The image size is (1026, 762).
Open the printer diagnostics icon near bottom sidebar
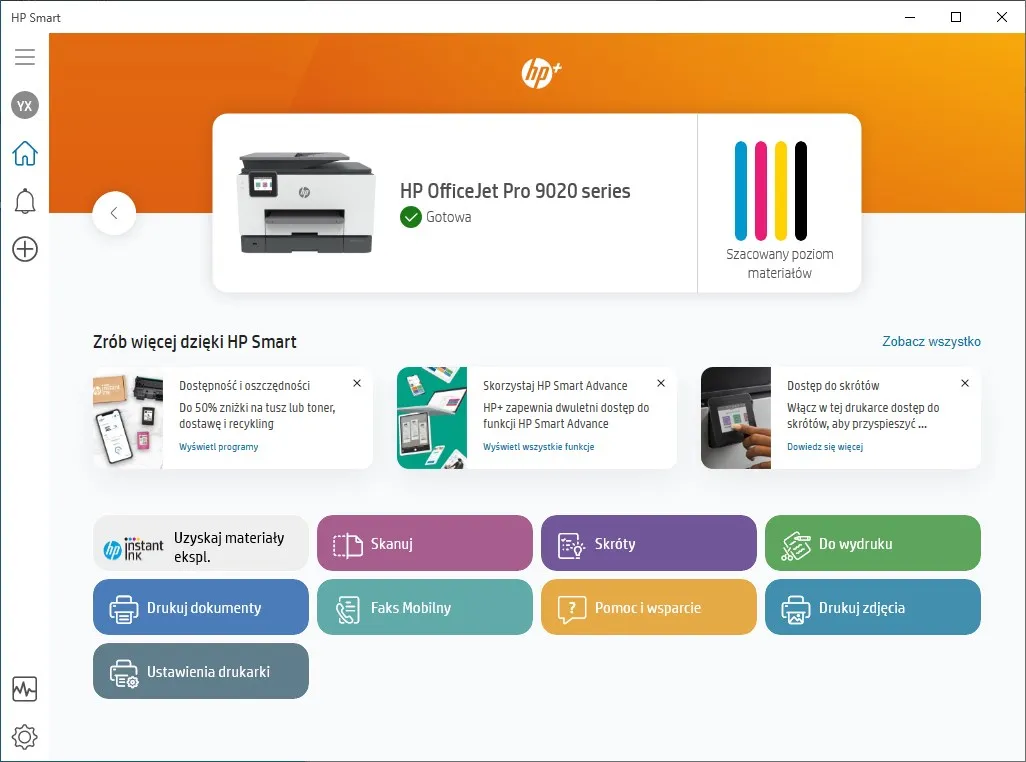click(24, 689)
